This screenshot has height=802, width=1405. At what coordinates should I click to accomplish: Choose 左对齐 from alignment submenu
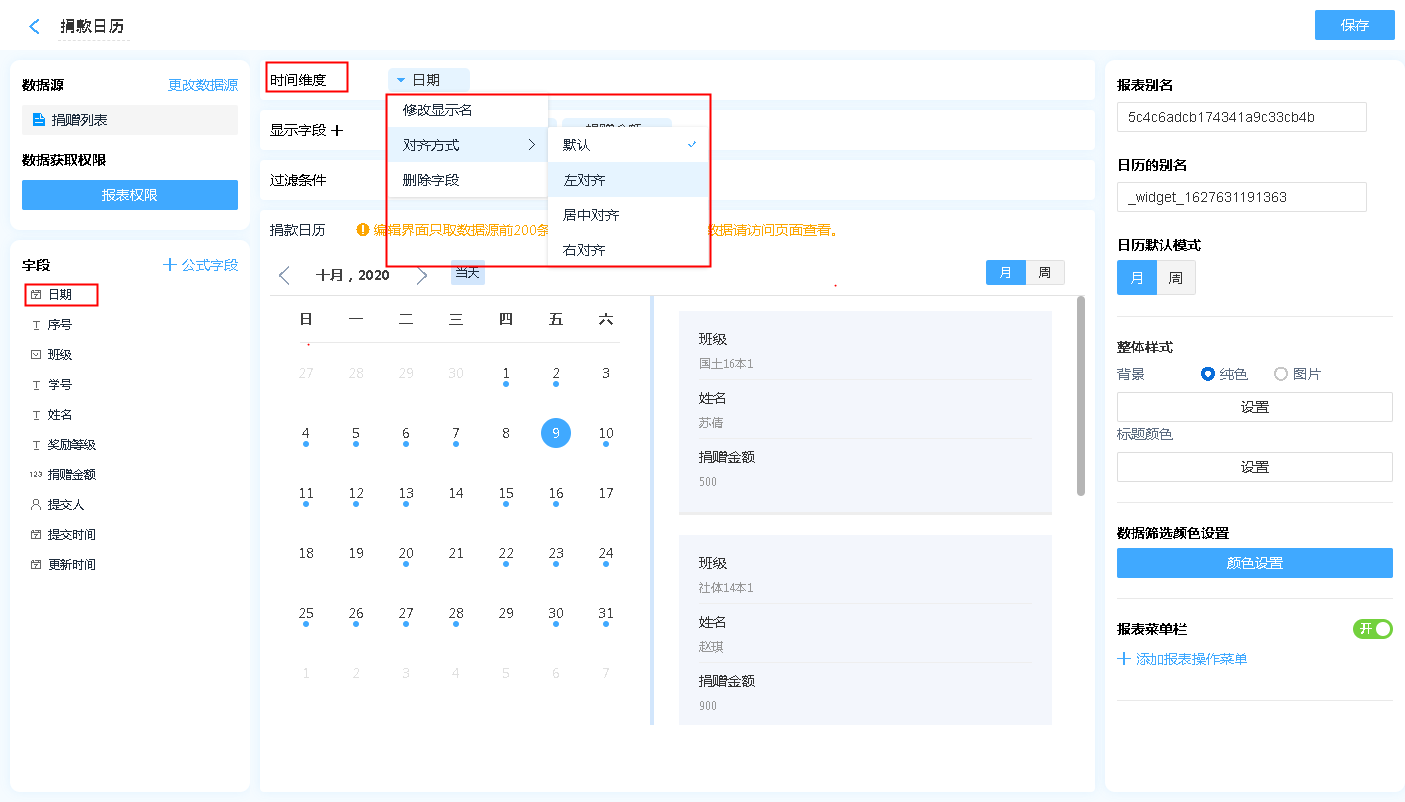[x=584, y=180]
